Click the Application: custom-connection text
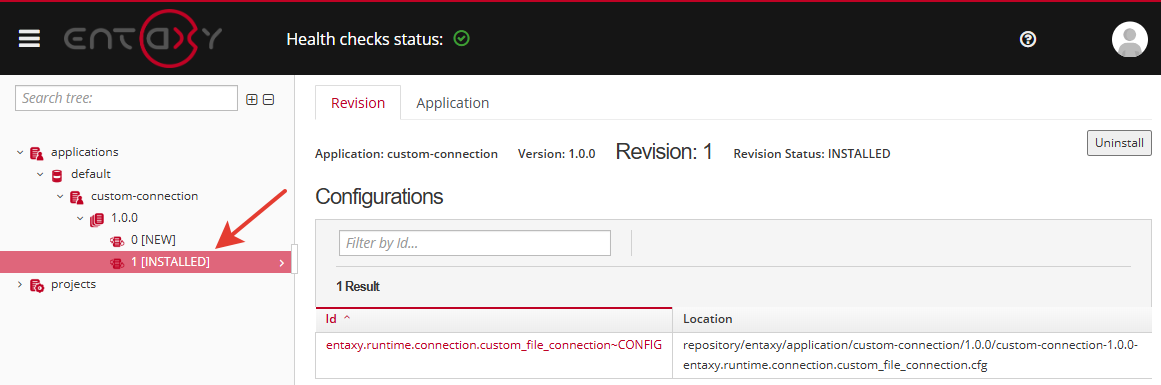This screenshot has width=1161, height=385. click(x=406, y=154)
